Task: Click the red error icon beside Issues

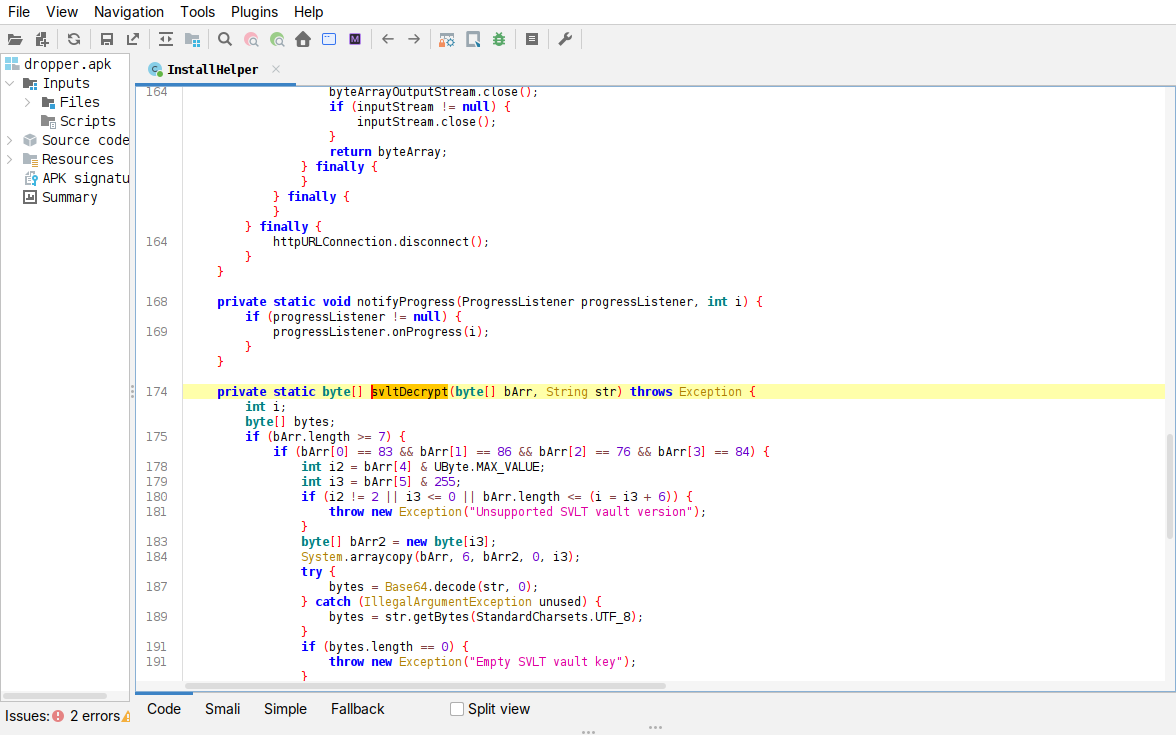Action: click(58, 716)
